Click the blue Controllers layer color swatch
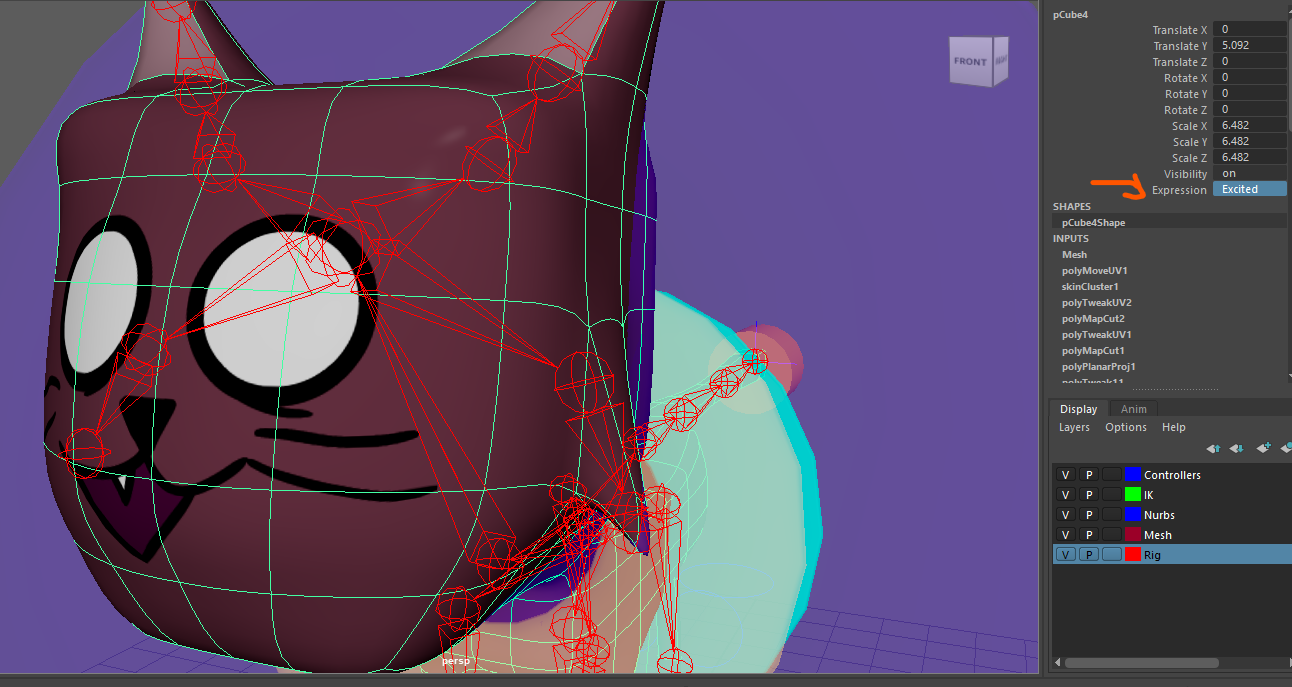Image resolution: width=1292 pixels, height=687 pixels. (x=1133, y=475)
